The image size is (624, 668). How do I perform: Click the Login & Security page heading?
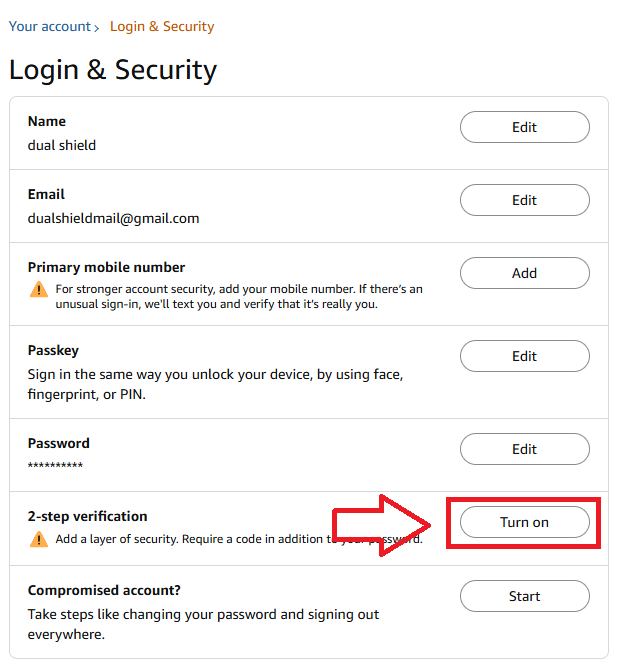113,70
